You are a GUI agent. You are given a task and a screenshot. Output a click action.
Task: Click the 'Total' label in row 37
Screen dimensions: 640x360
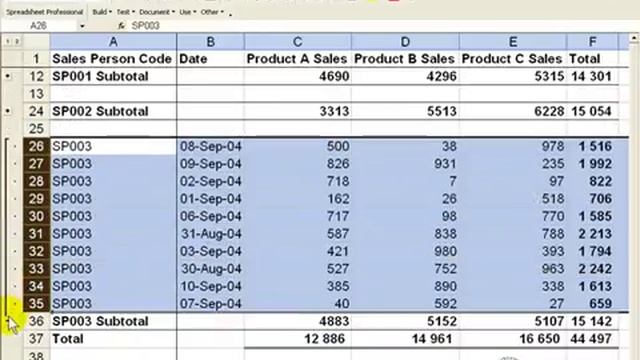point(113,339)
